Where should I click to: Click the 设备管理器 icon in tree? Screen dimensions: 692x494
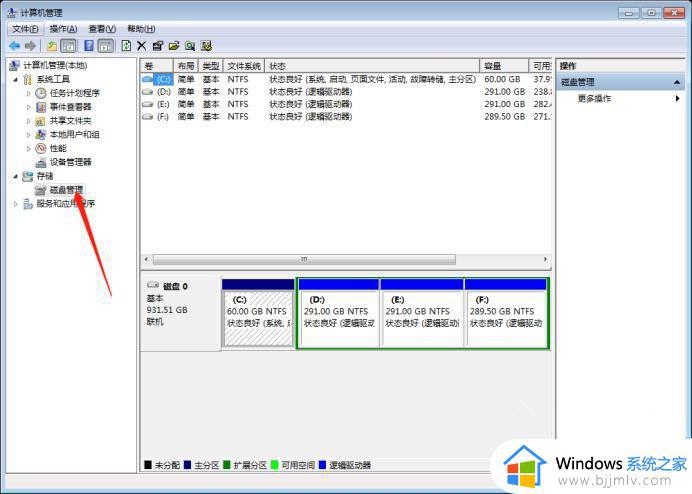click(x=41, y=162)
